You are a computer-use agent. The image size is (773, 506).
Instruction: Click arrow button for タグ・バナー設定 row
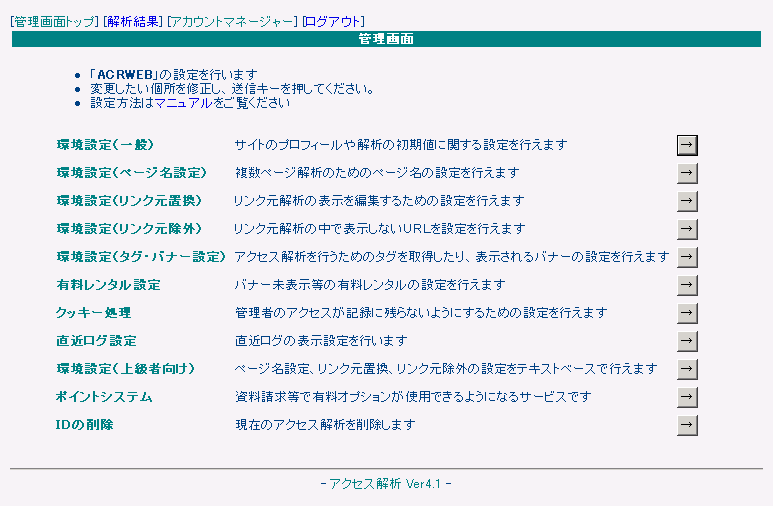pyautogui.click(x=687, y=257)
